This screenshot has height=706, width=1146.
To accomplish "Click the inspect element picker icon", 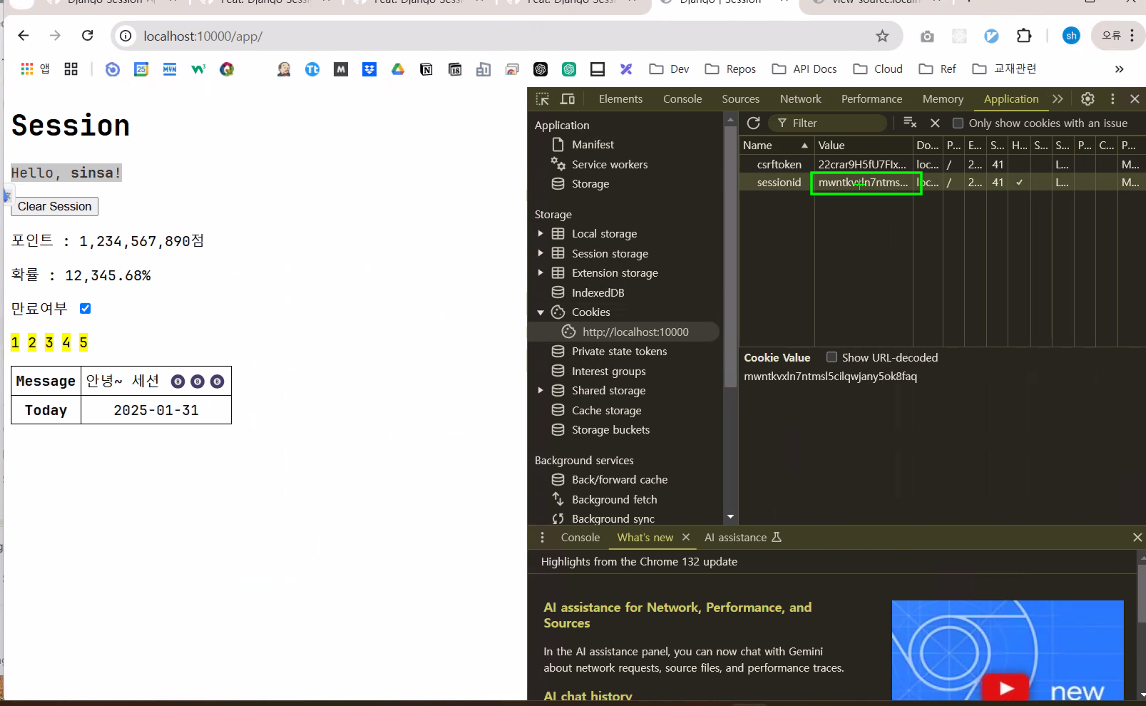I will click(542, 99).
